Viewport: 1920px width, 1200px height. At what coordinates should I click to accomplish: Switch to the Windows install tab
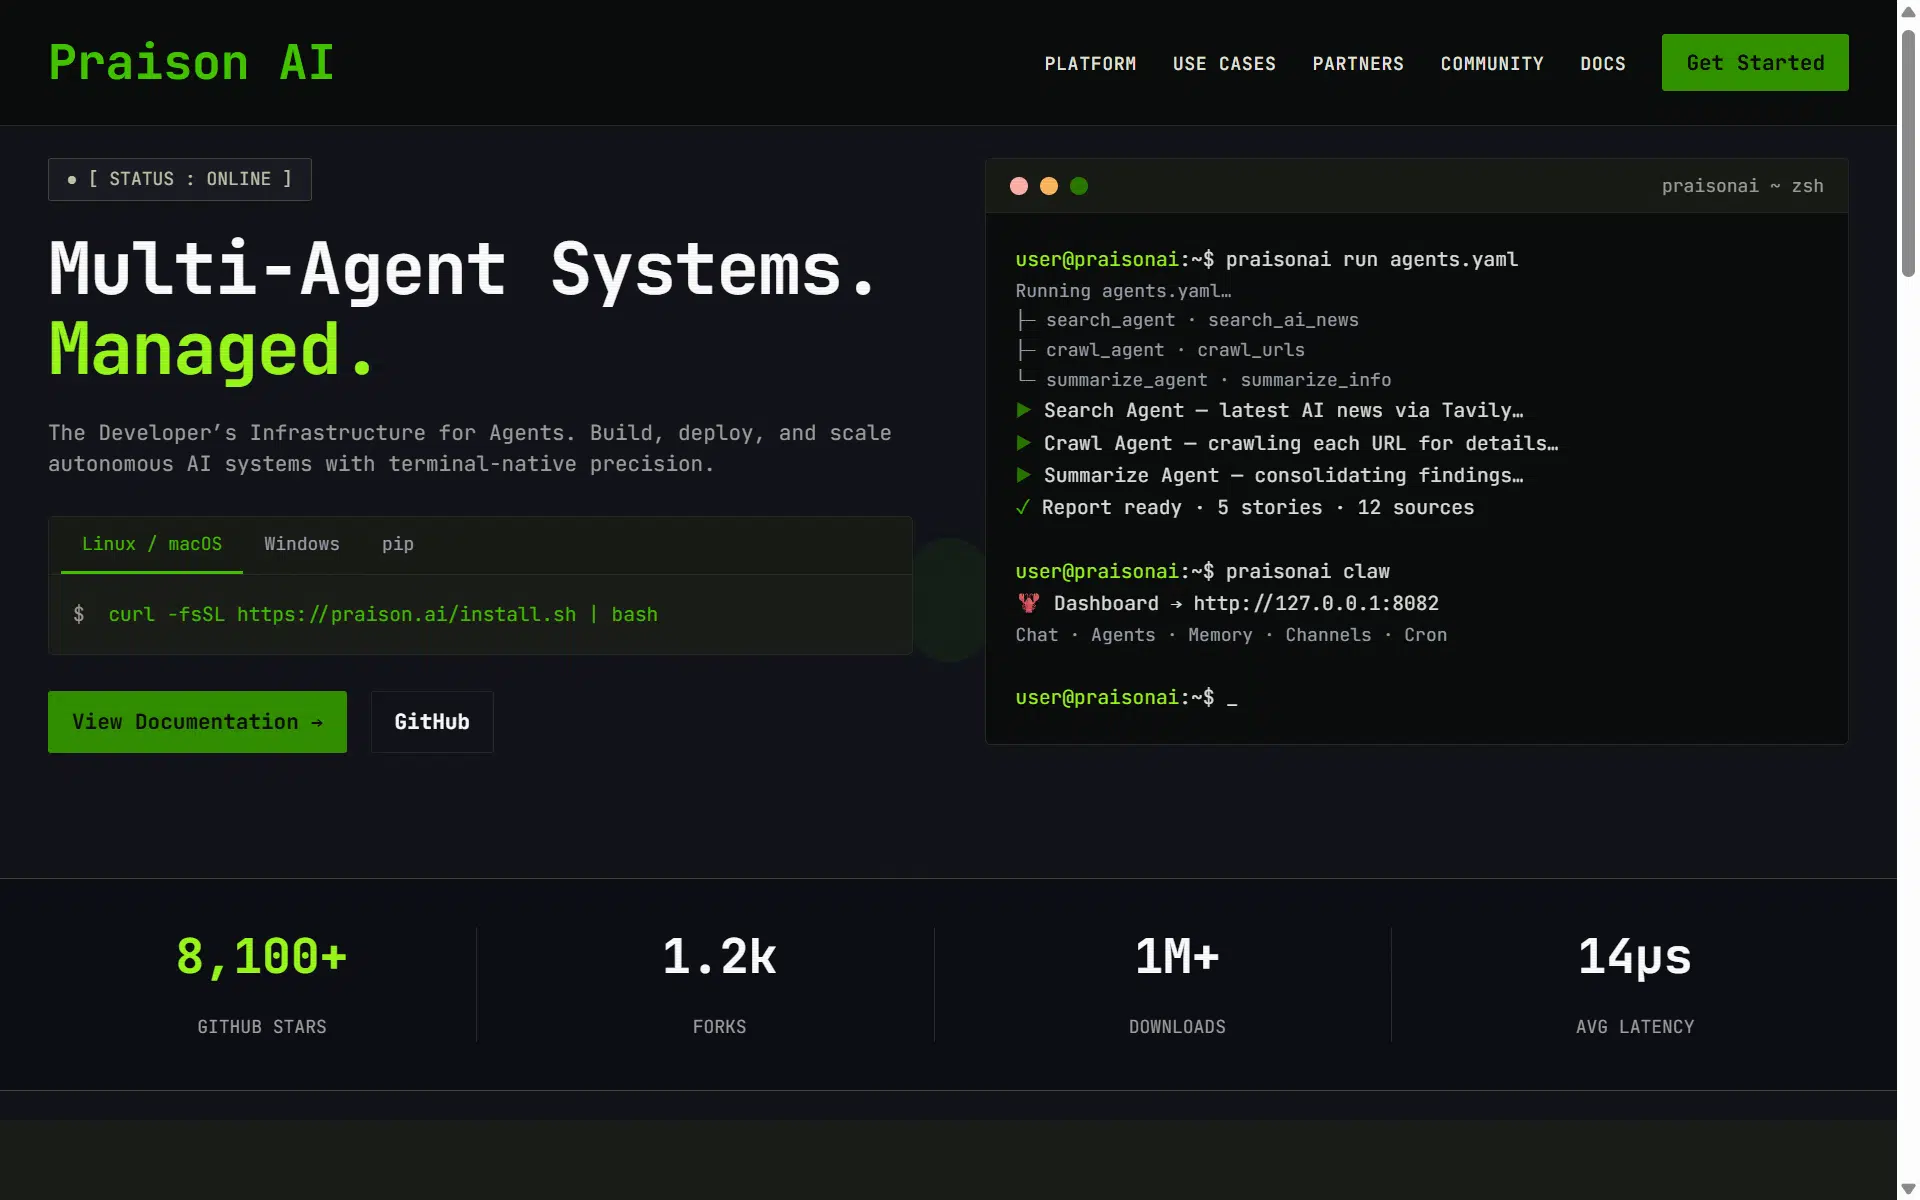(x=302, y=544)
